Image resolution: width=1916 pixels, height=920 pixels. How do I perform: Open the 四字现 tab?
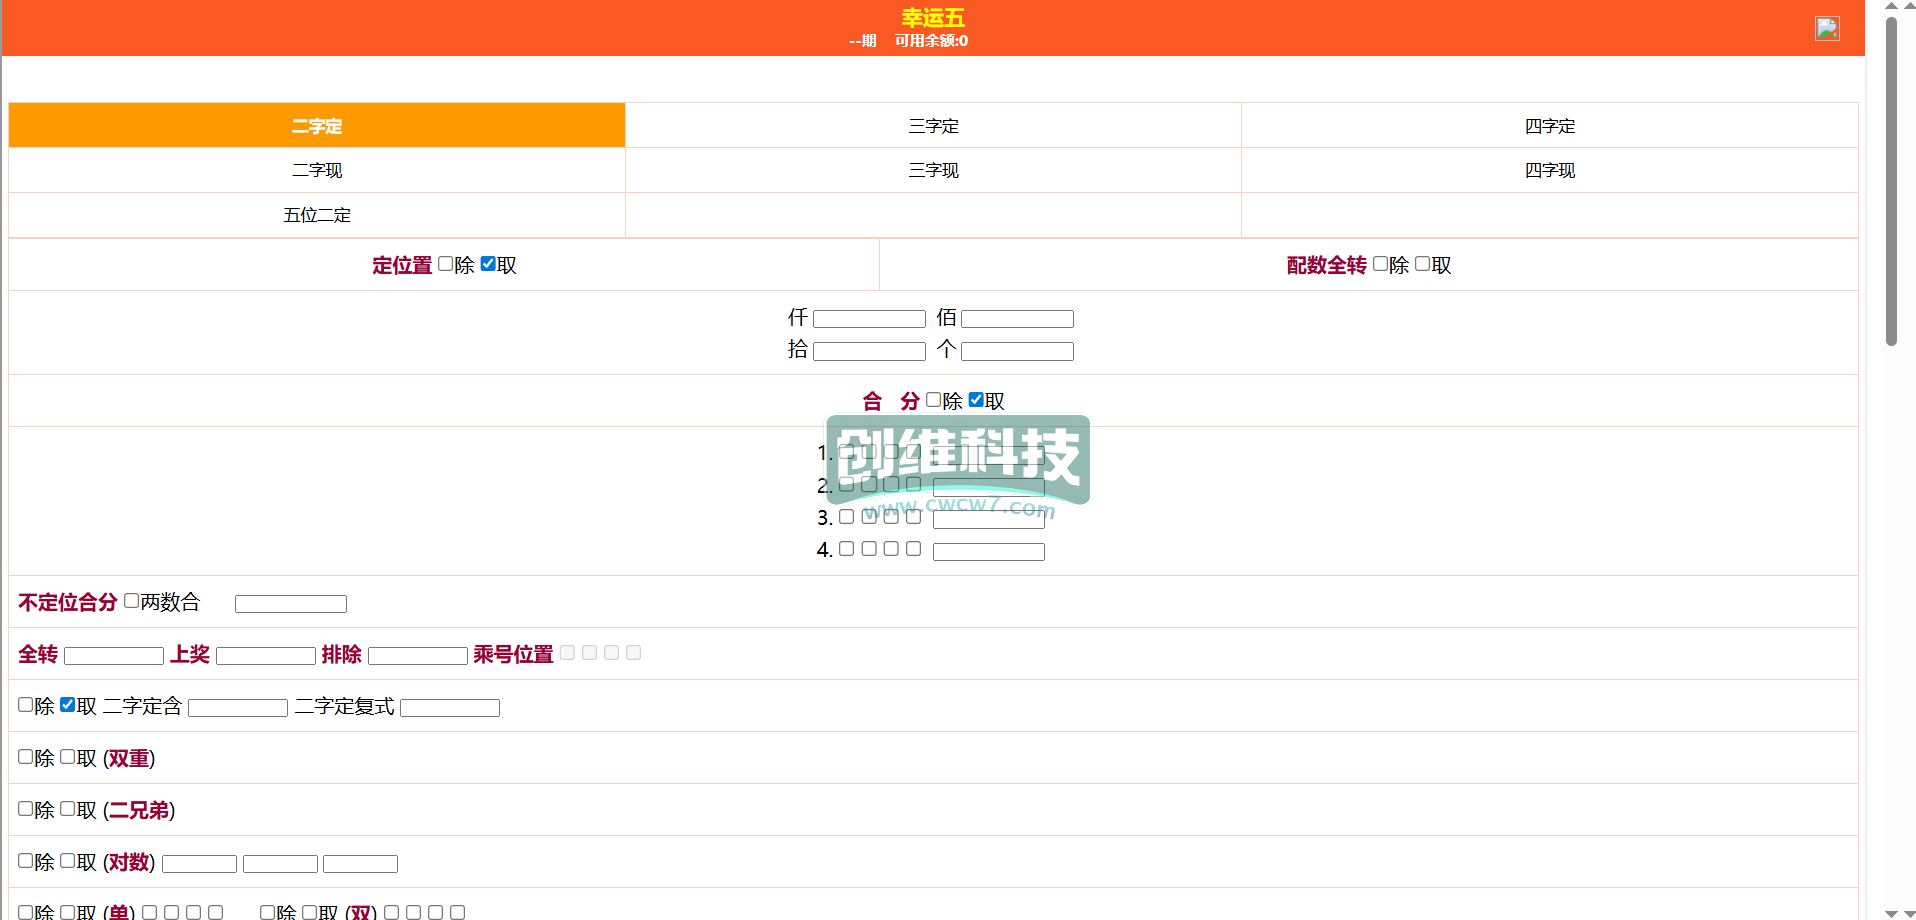click(1549, 170)
